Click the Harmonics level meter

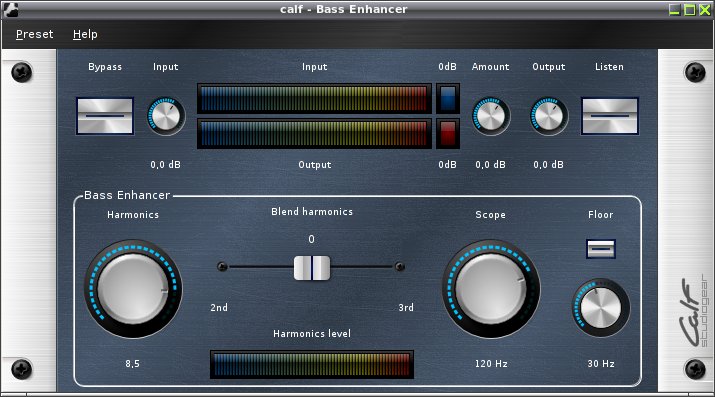tap(312, 364)
